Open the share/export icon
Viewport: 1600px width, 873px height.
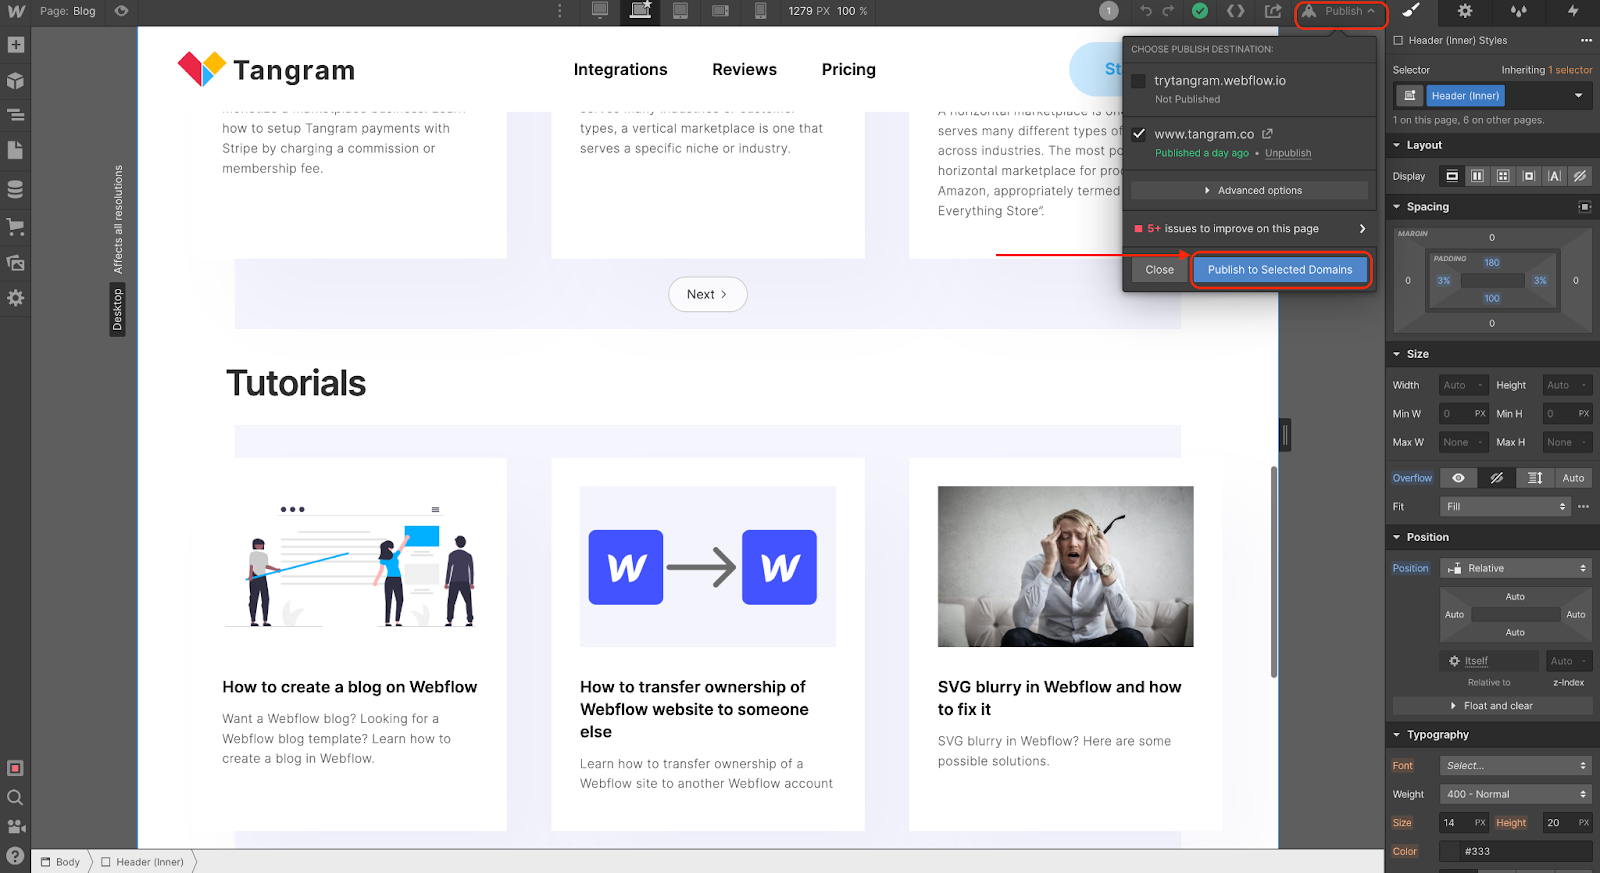coord(1273,11)
